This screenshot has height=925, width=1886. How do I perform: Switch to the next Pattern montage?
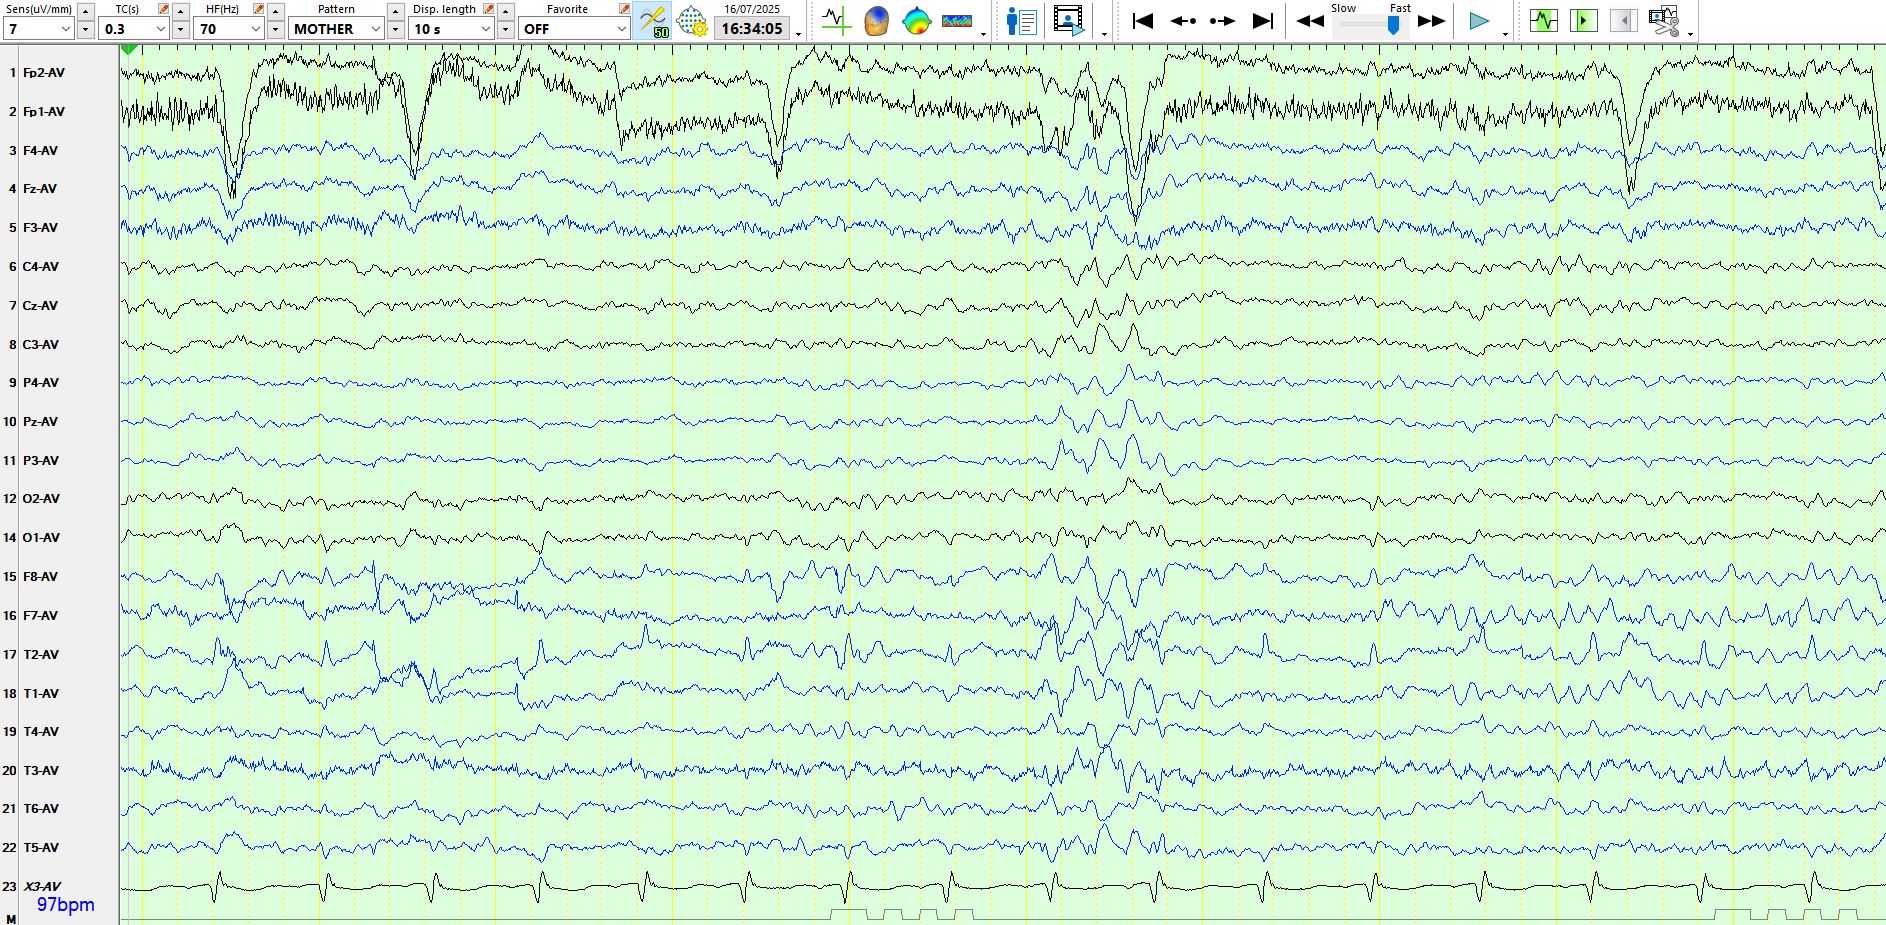tap(395, 30)
